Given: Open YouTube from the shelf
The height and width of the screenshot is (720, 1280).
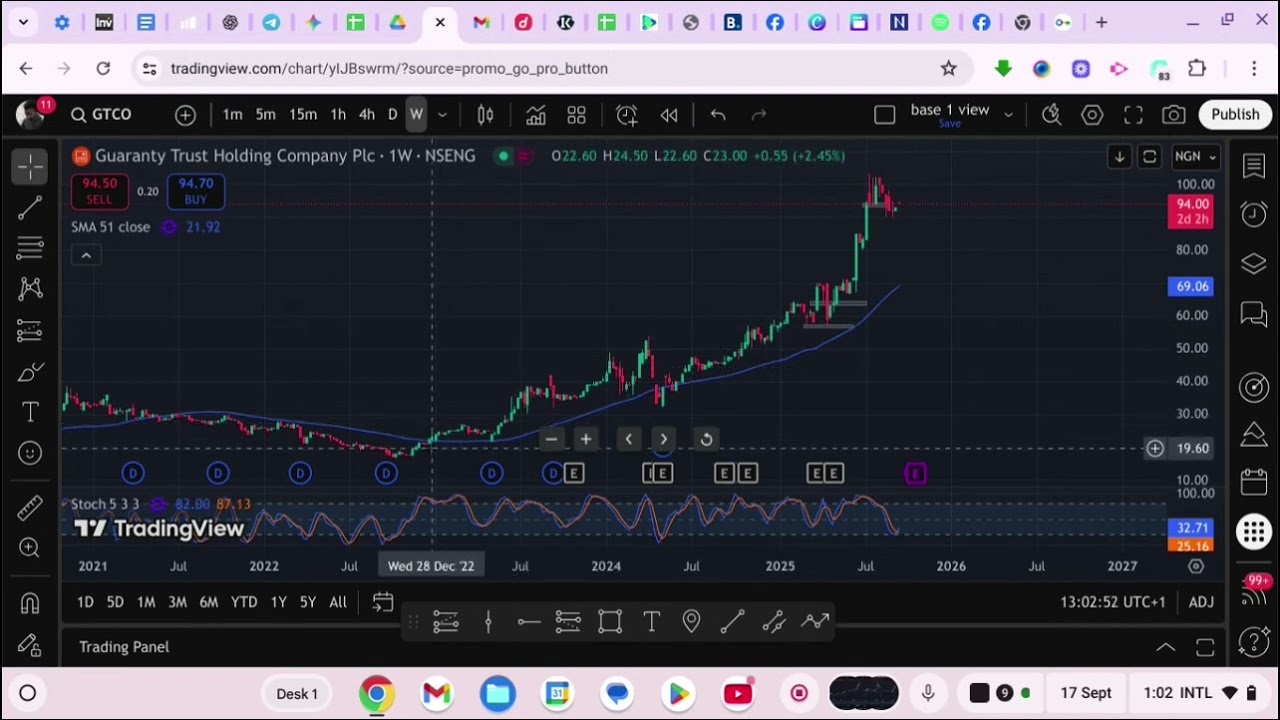Looking at the screenshot, I should (x=738, y=693).
